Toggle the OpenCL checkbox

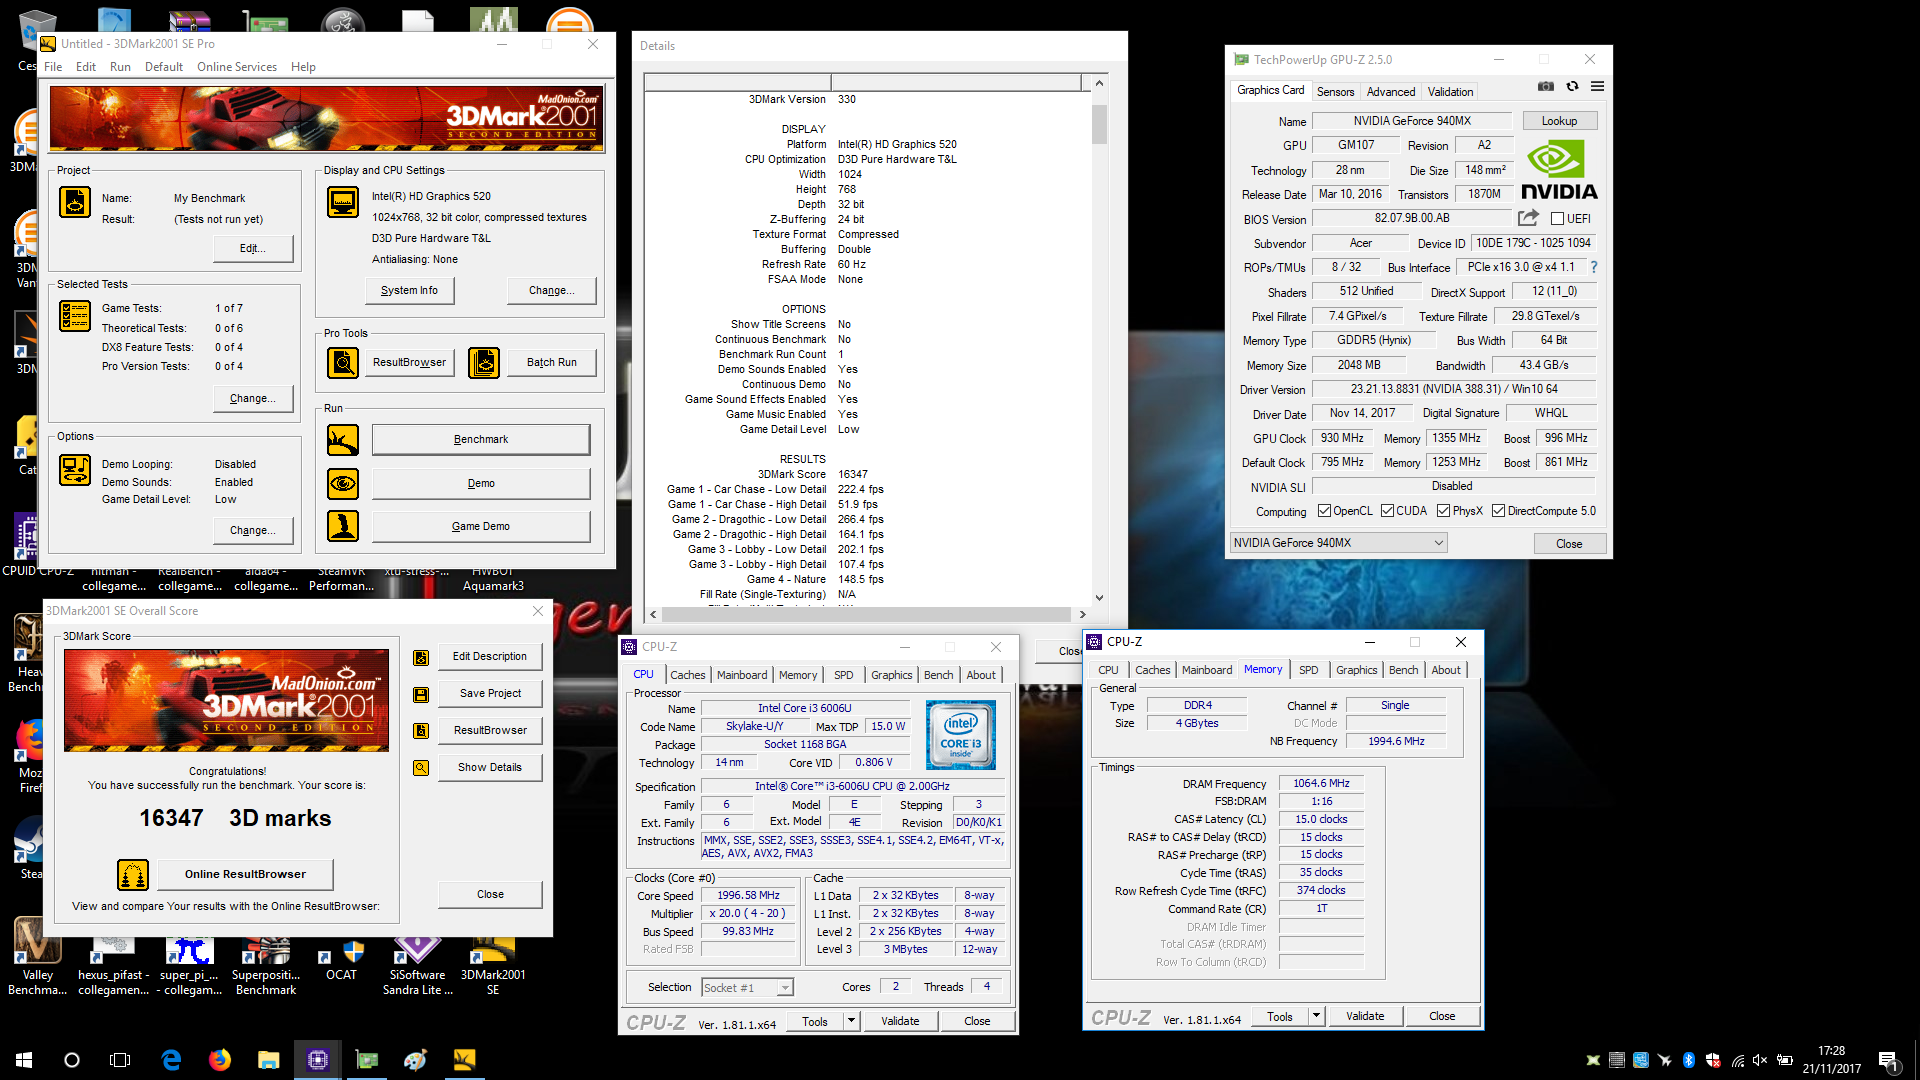(1324, 511)
